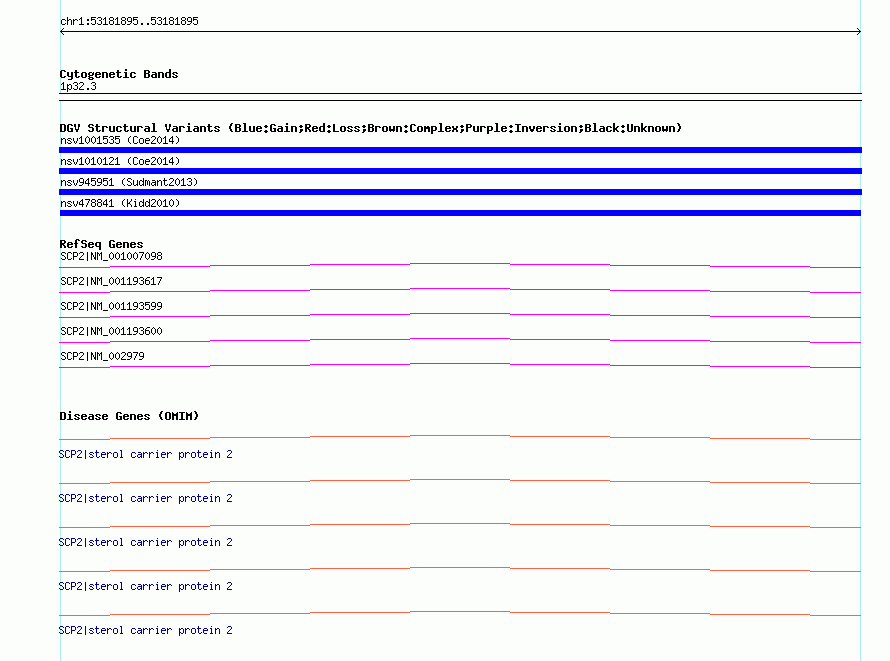The width and height of the screenshot is (890, 661).
Task: Open the fourth SCP2|sterol carrier protein 2 link
Action: (145, 587)
